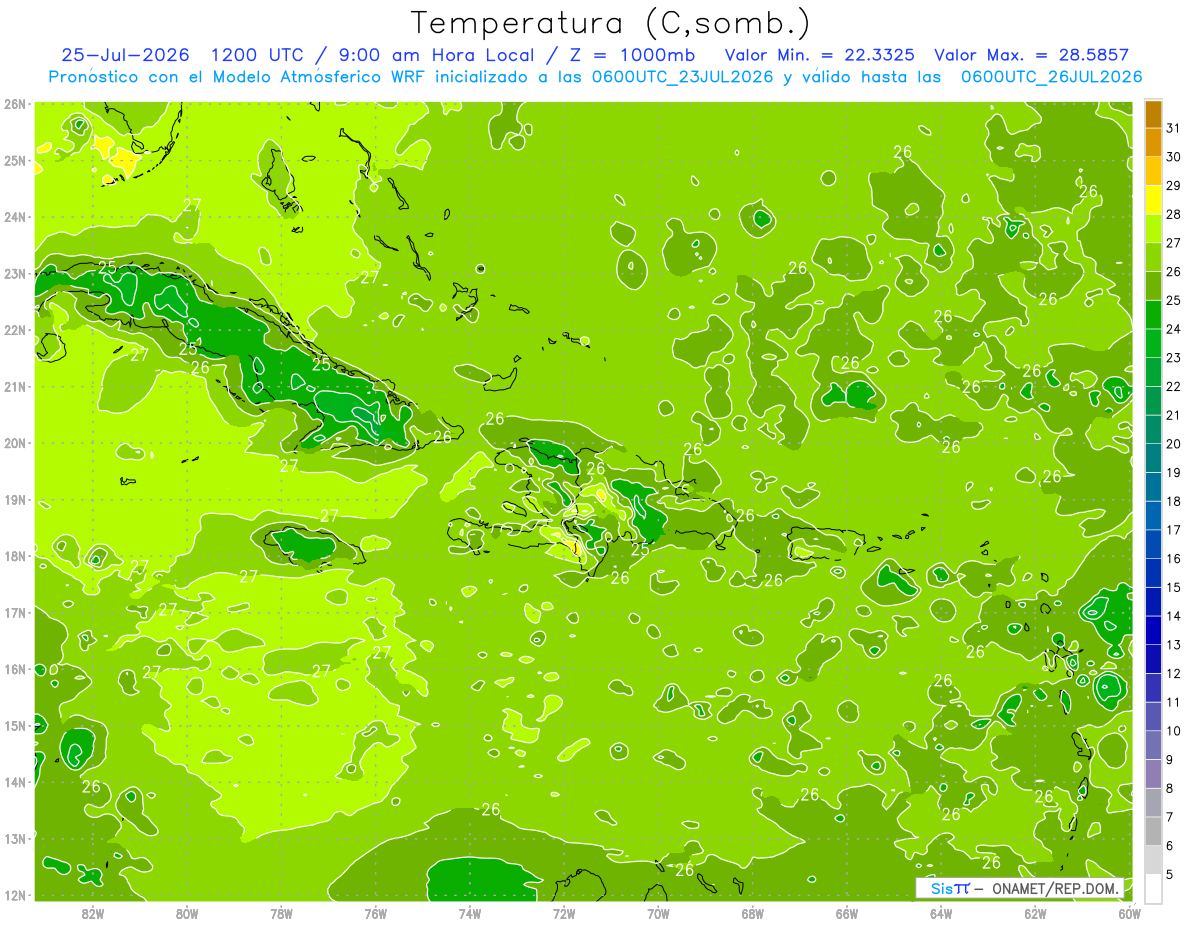Click the 18N latitude axis label

click(x=14, y=556)
